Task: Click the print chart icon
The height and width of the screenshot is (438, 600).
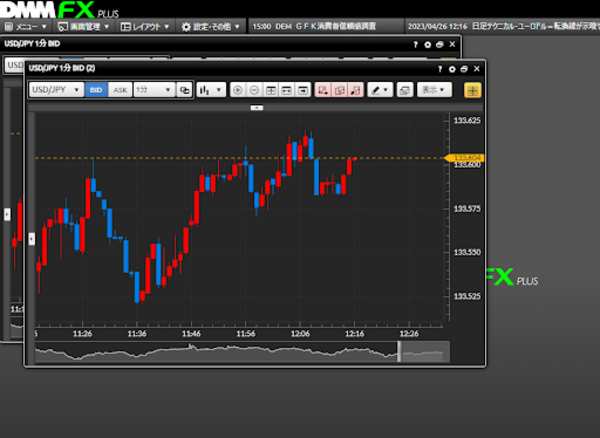Action: point(405,89)
